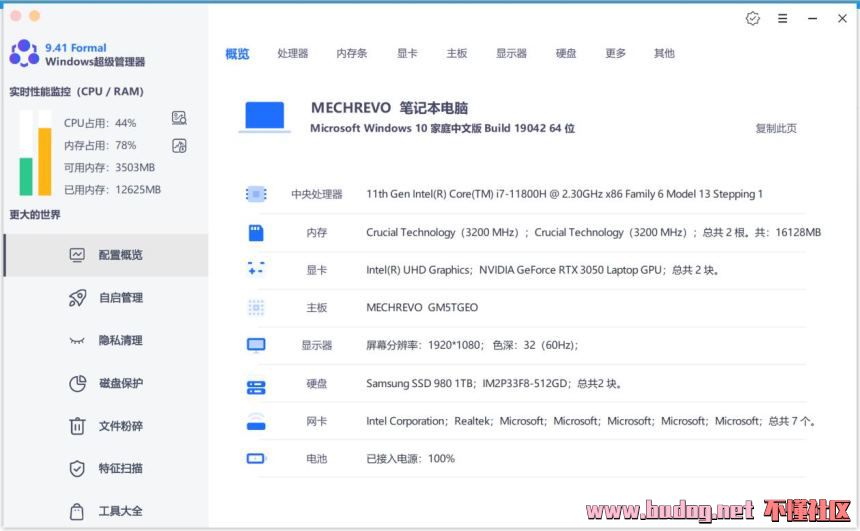Click the 显卡 graphics icon
Image resolution: width=860 pixels, height=531 pixels.
pyautogui.click(x=256, y=269)
